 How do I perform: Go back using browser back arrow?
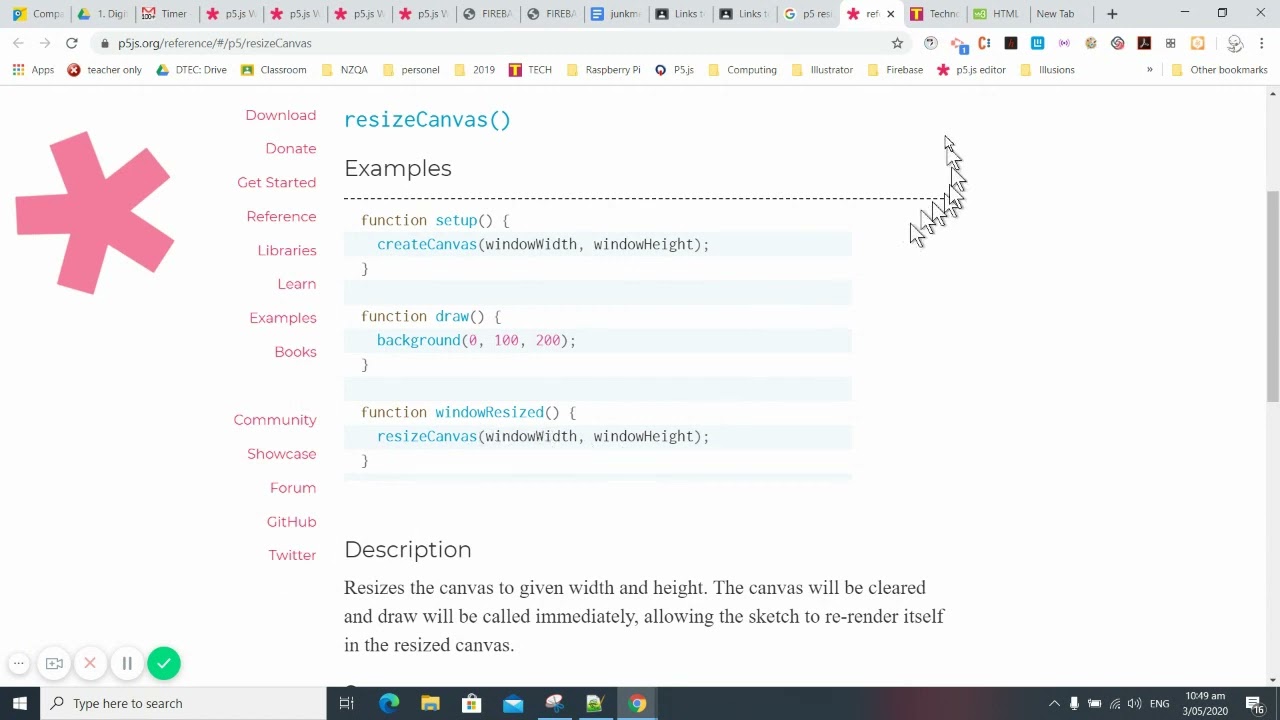tap(18, 43)
